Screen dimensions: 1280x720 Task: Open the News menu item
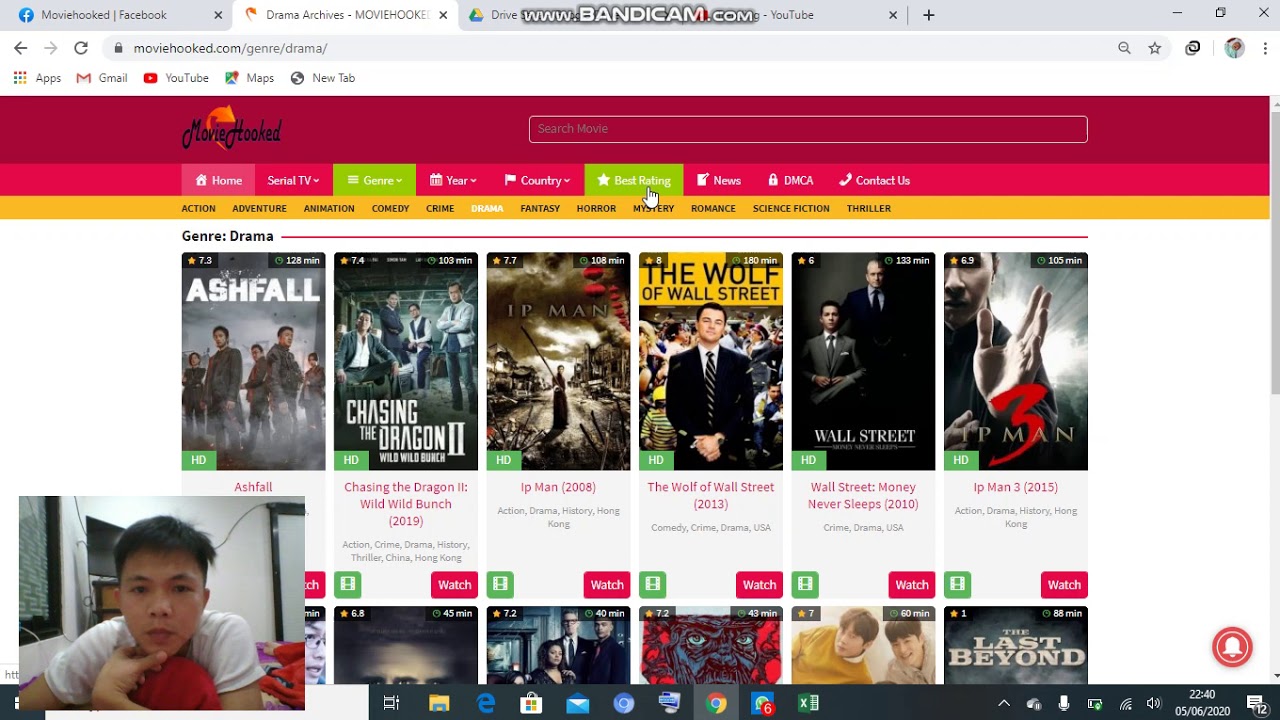coord(718,181)
